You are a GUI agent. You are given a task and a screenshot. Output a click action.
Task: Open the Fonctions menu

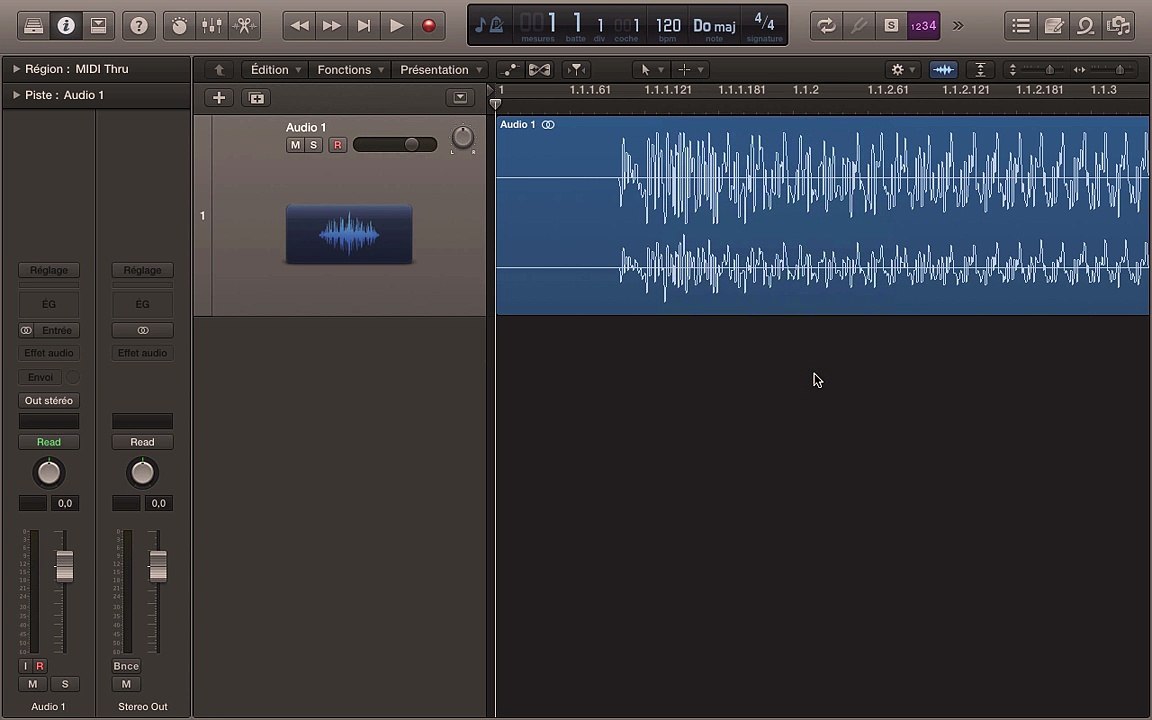(350, 70)
